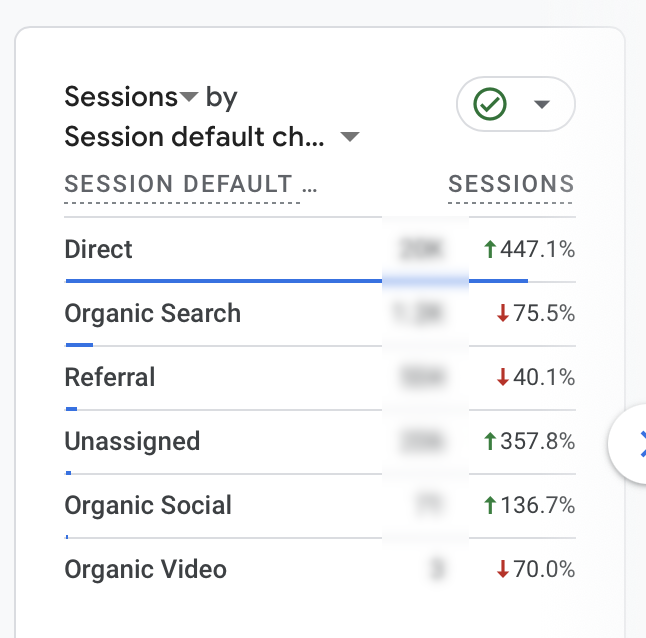The image size is (646, 638).
Task: Open the Session default channel dimension dropdown
Action: coord(349,138)
